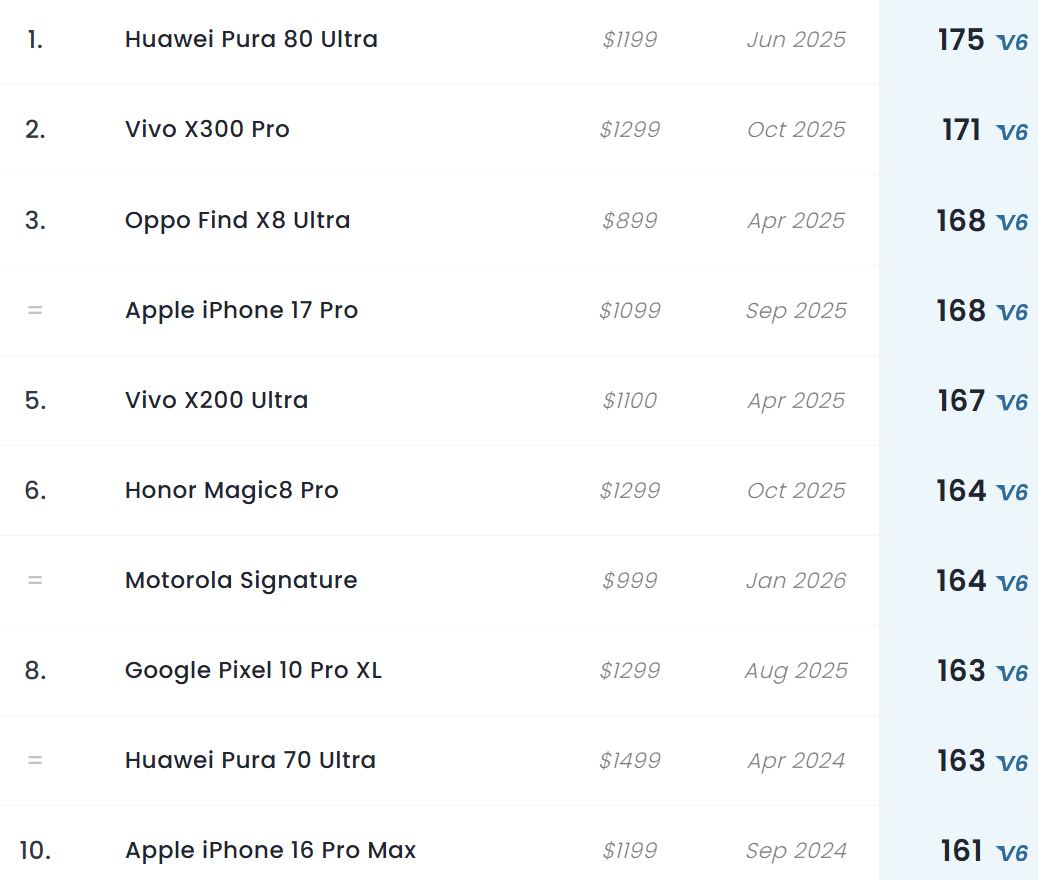Click the V6 badge for Motorola Signature
1038x880 pixels.
coord(1012,582)
